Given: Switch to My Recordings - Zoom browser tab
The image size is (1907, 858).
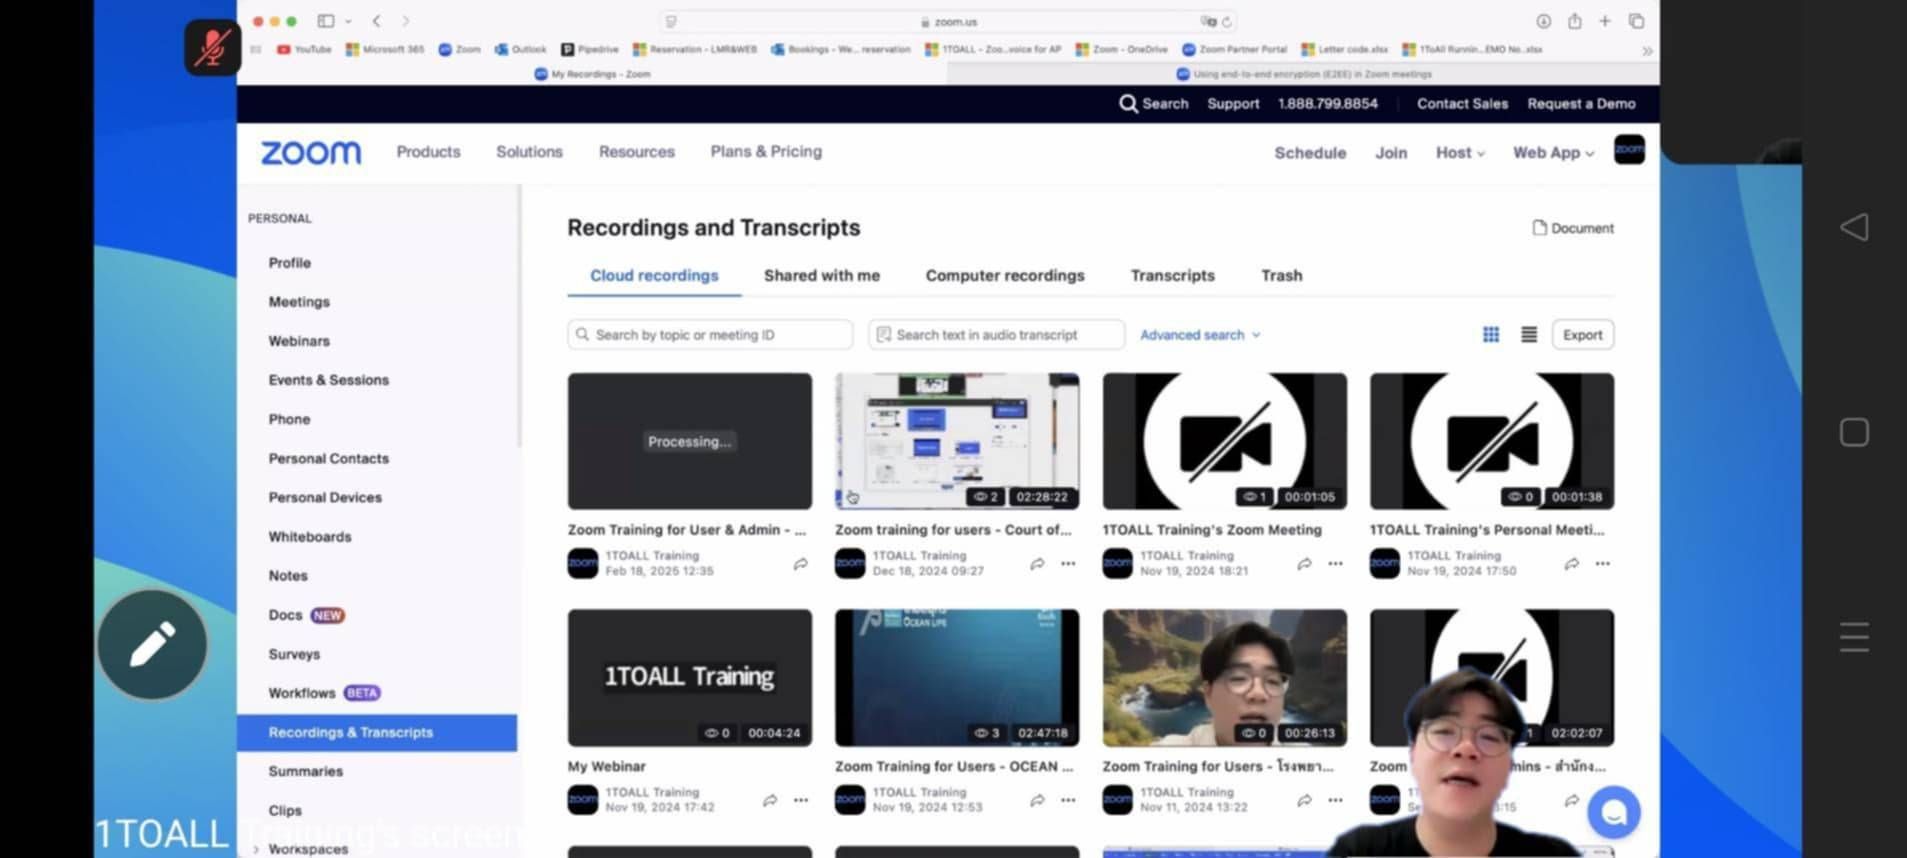Looking at the screenshot, I should [592, 74].
